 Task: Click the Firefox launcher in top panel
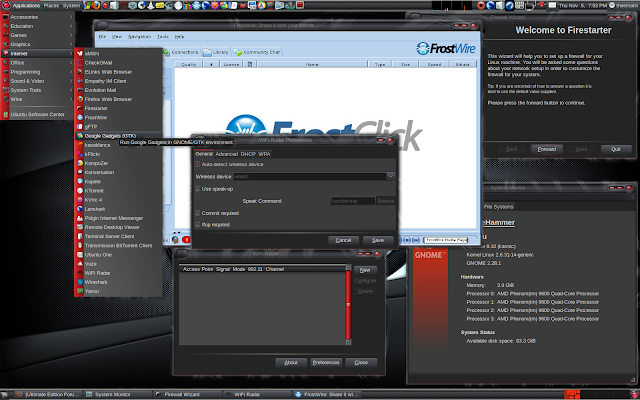coord(96,5)
